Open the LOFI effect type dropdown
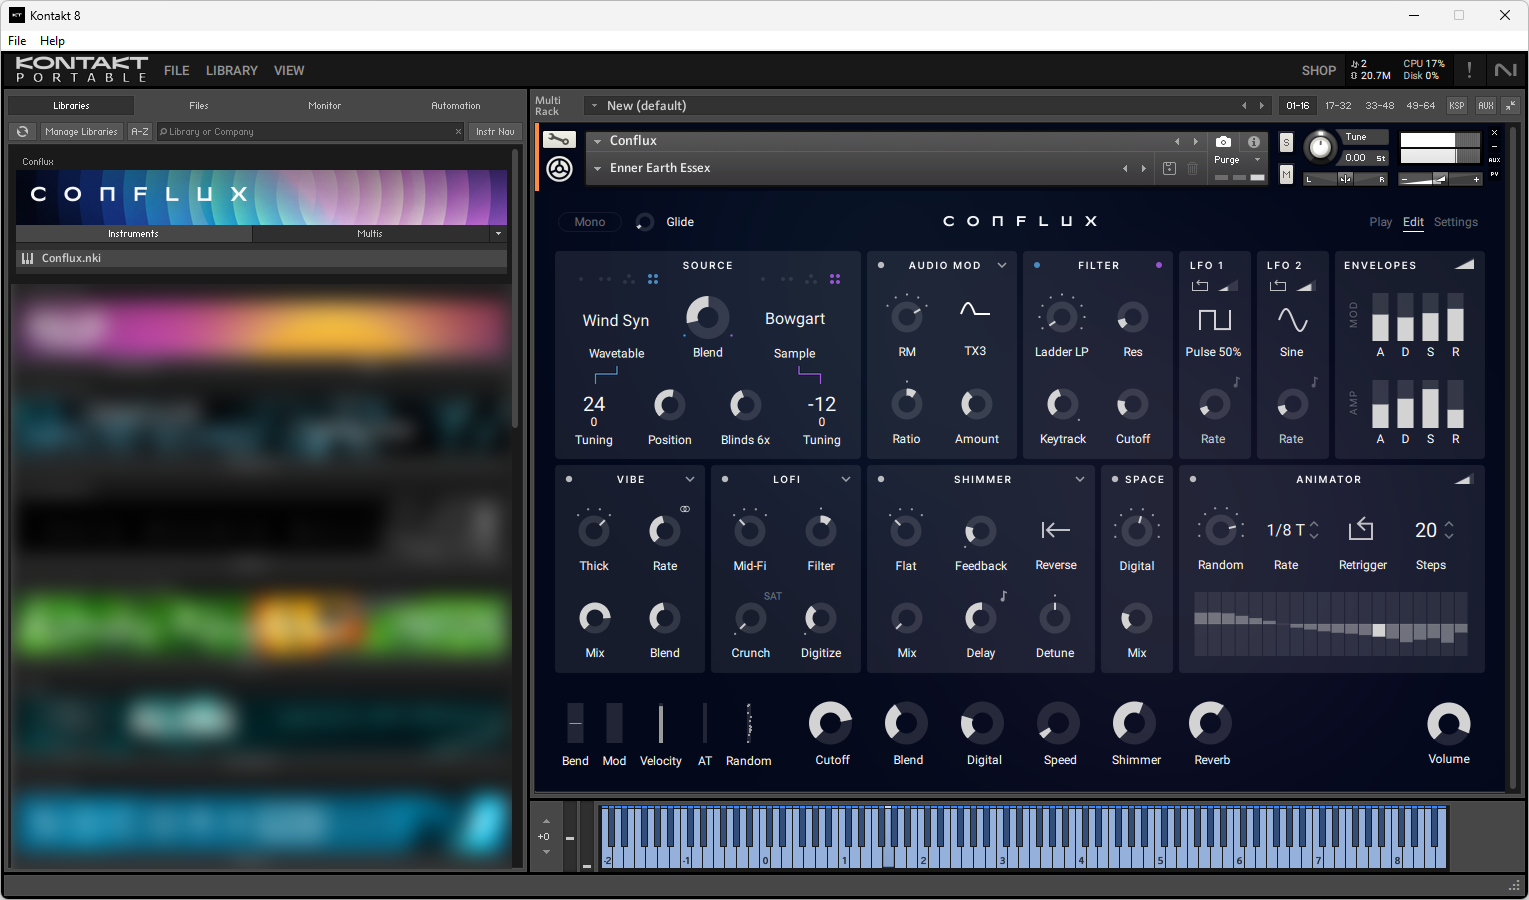Viewport: 1529px width, 900px height. pos(846,480)
